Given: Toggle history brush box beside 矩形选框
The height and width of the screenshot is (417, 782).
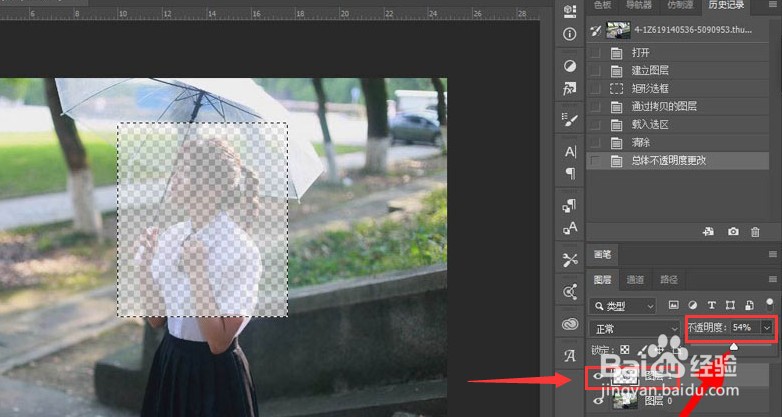Looking at the screenshot, I should (x=595, y=89).
